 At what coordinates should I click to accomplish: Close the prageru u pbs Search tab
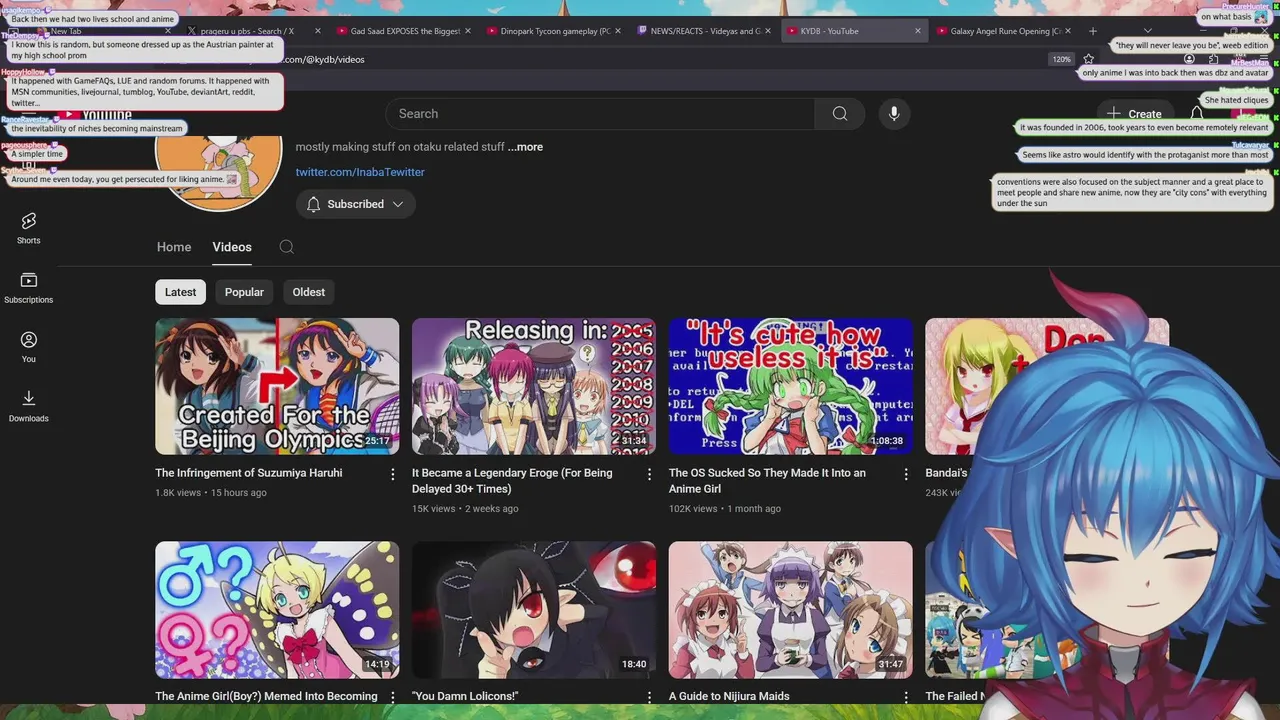(318, 31)
